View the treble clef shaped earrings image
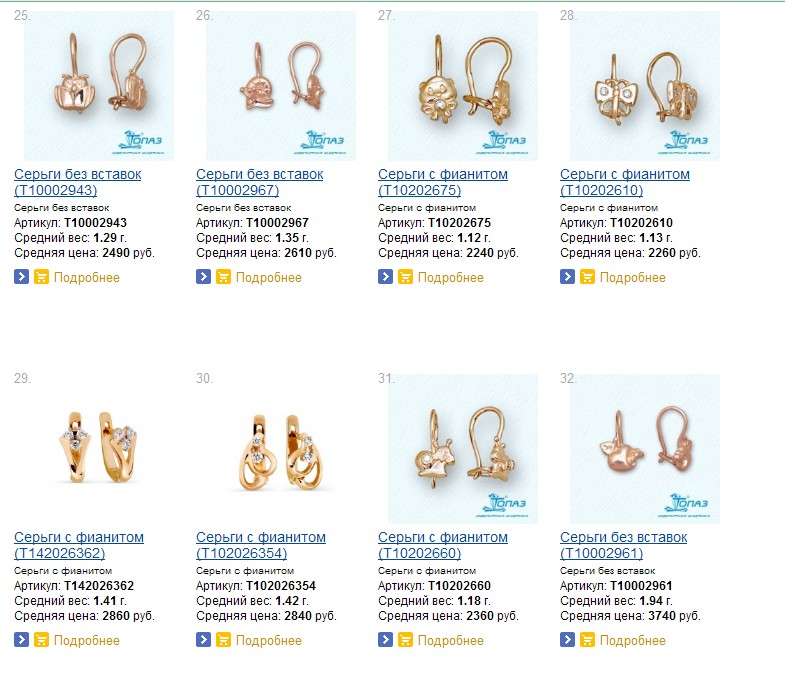785x684 pixels. 281,449
